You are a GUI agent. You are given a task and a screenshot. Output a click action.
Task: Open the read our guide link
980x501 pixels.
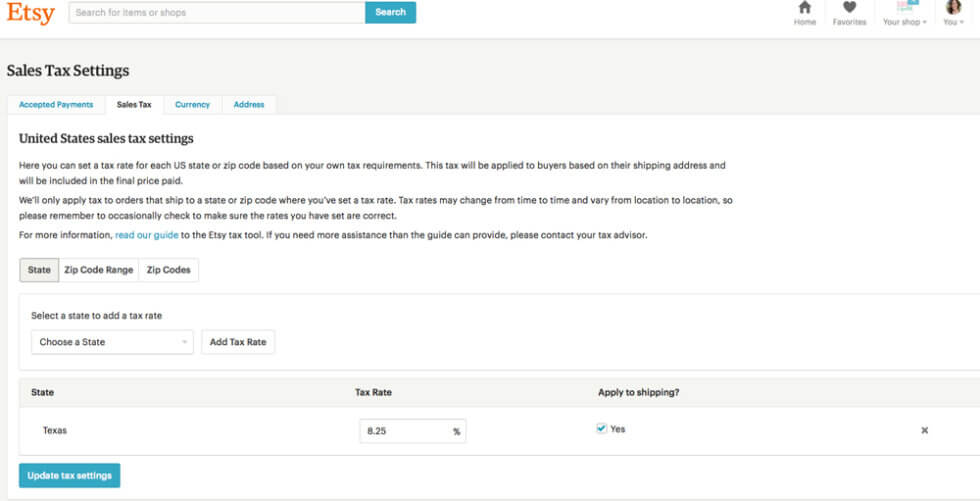tap(146, 235)
